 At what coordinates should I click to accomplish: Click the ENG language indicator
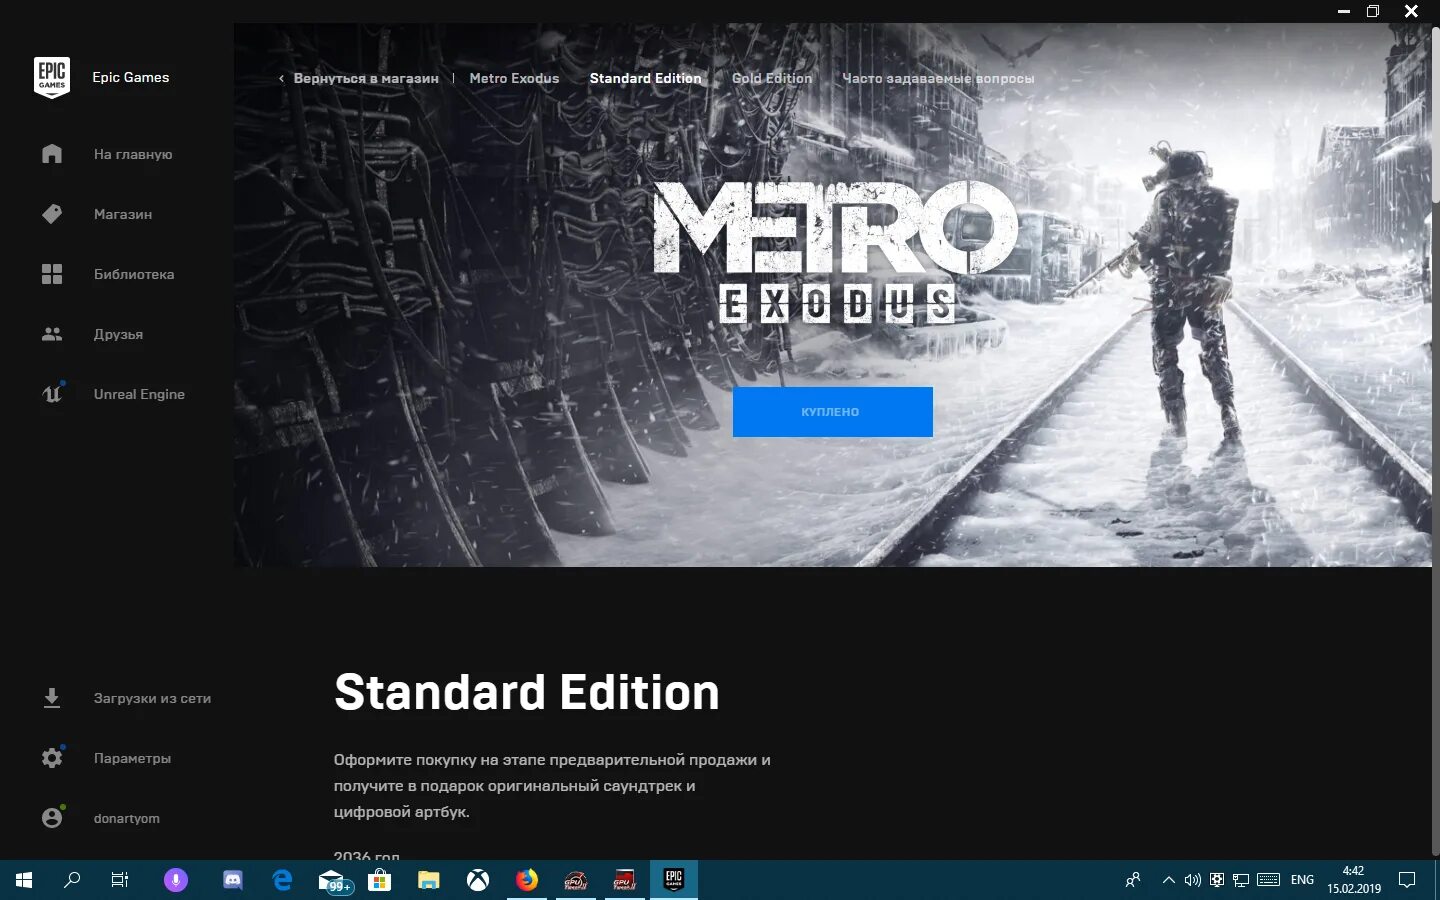click(x=1302, y=880)
